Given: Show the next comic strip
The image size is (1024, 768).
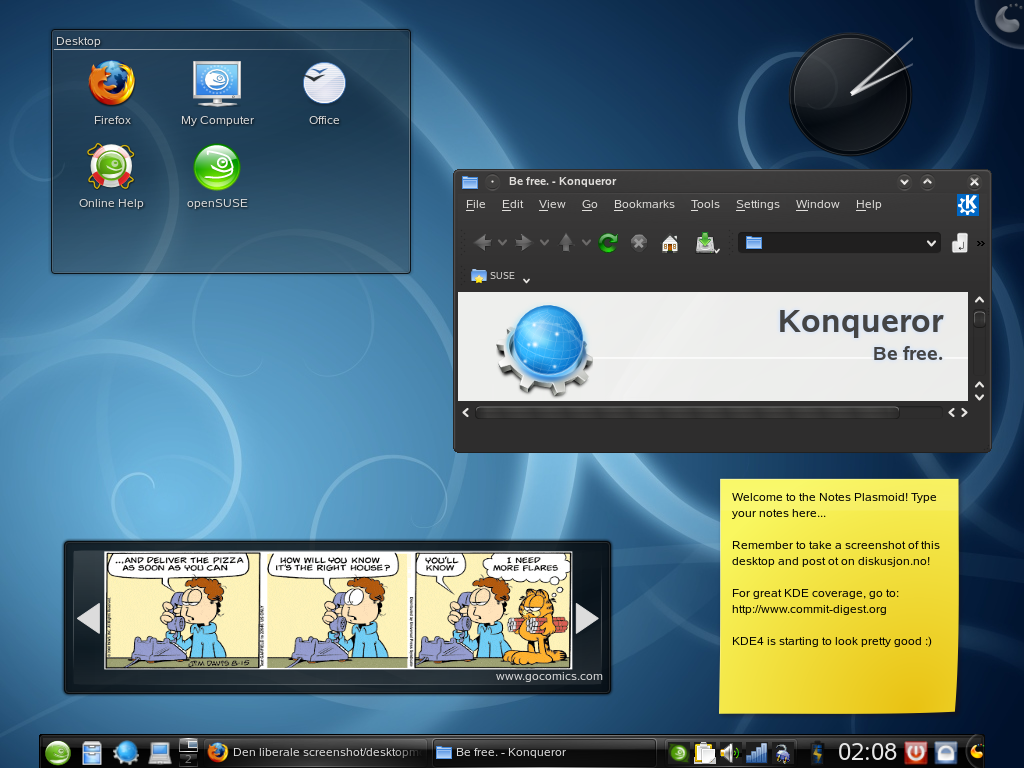Looking at the screenshot, I should tap(586, 618).
